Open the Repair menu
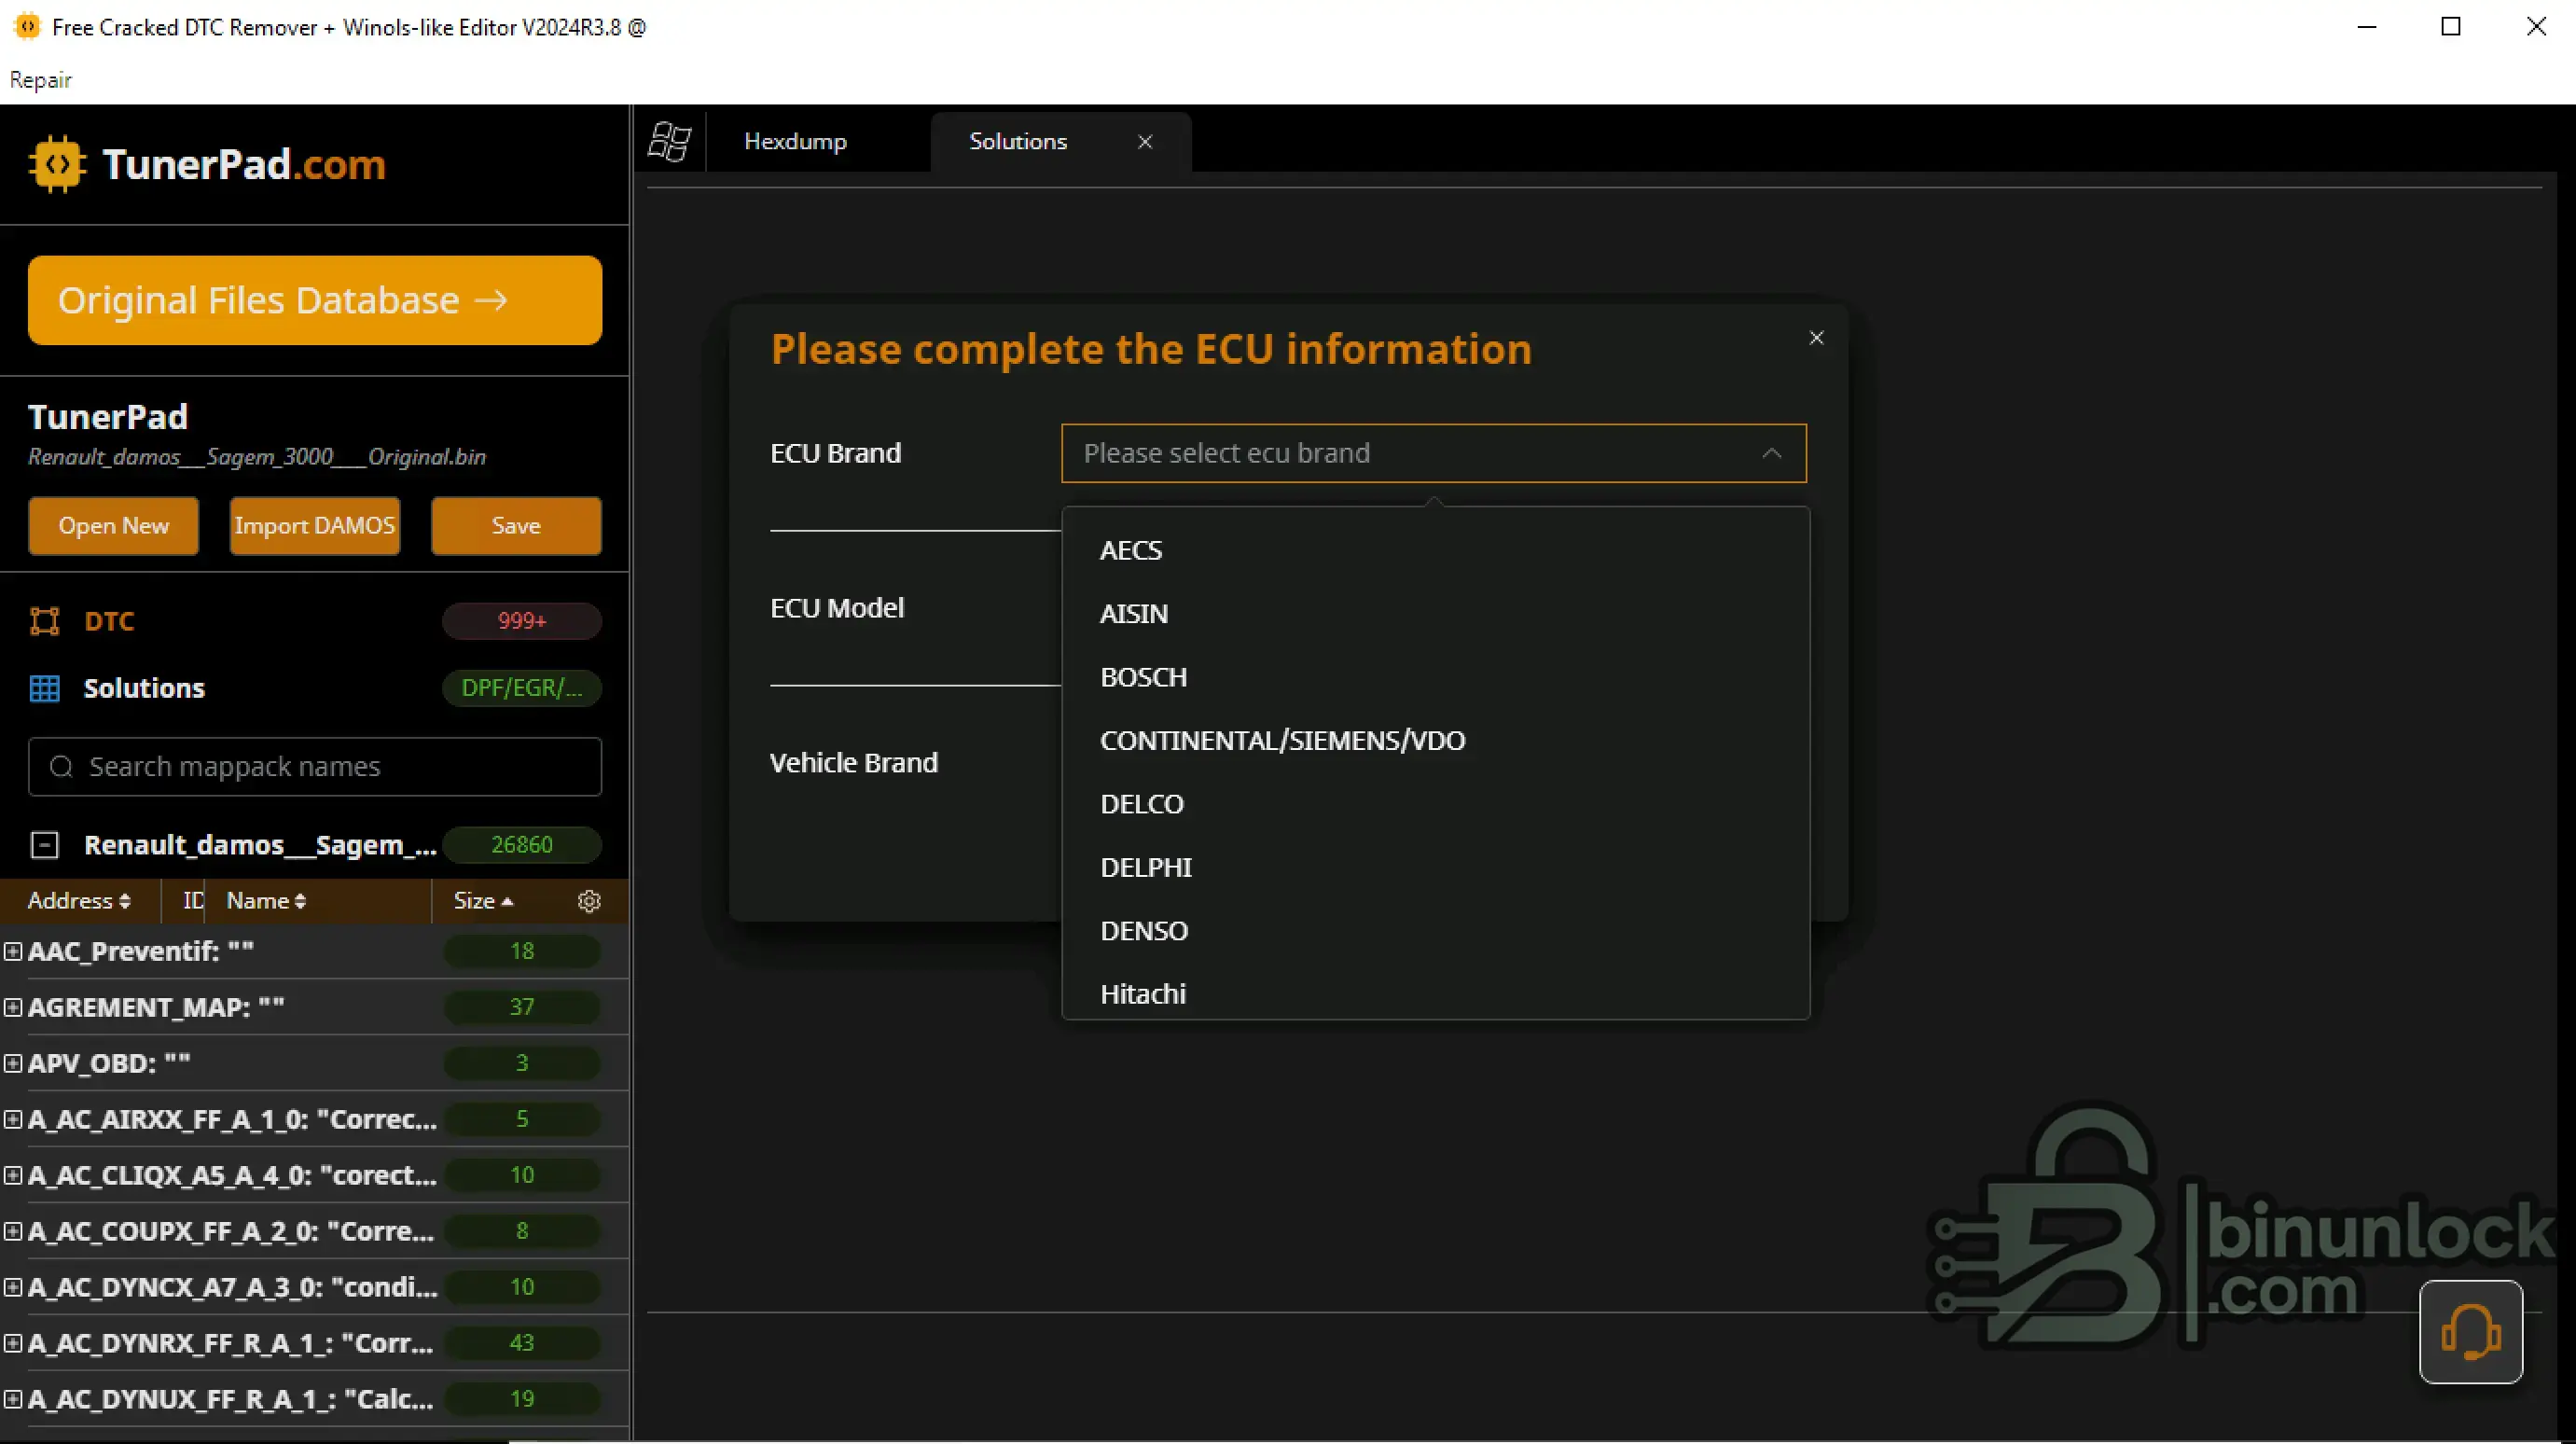The image size is (2576, 1444). (x=41, y=80)
